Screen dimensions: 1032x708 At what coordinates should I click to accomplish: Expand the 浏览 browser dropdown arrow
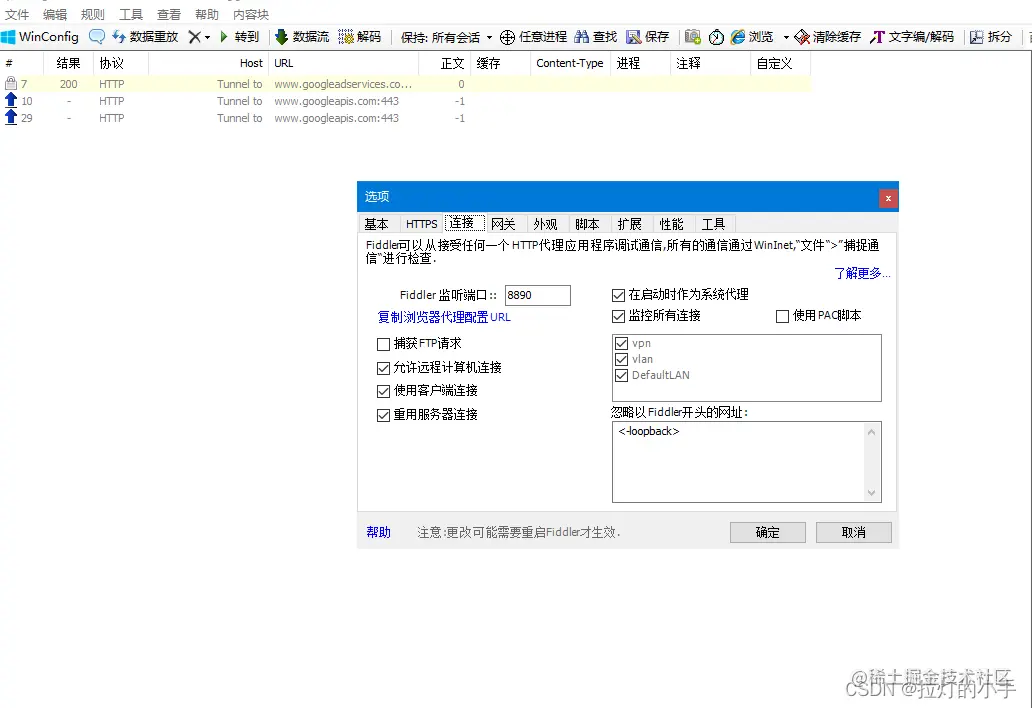(786, 36)
